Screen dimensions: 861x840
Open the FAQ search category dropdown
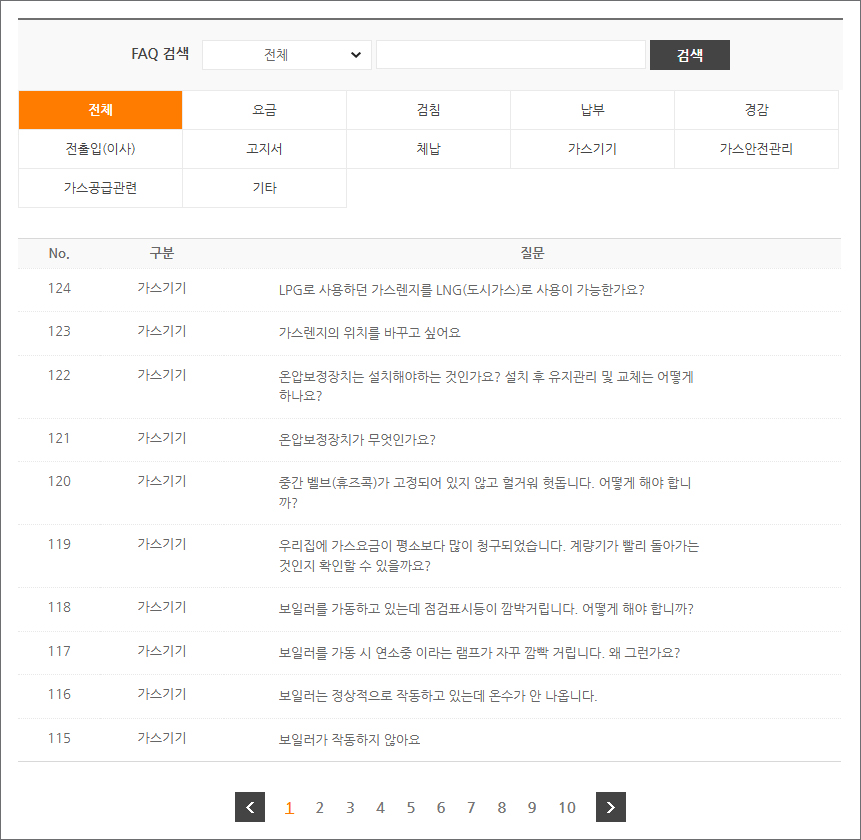tap(287, 55)
